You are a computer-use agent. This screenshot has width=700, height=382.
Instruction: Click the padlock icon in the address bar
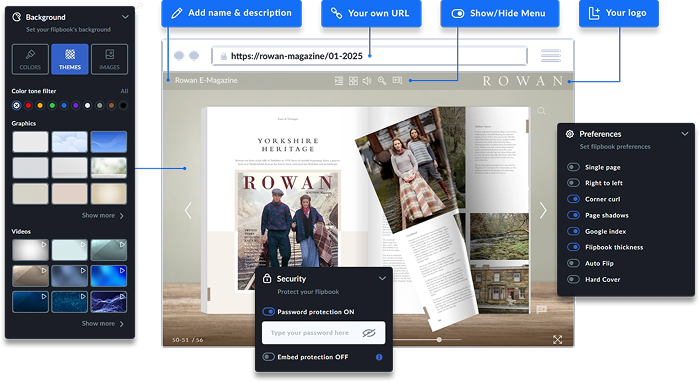coord(224,56)
